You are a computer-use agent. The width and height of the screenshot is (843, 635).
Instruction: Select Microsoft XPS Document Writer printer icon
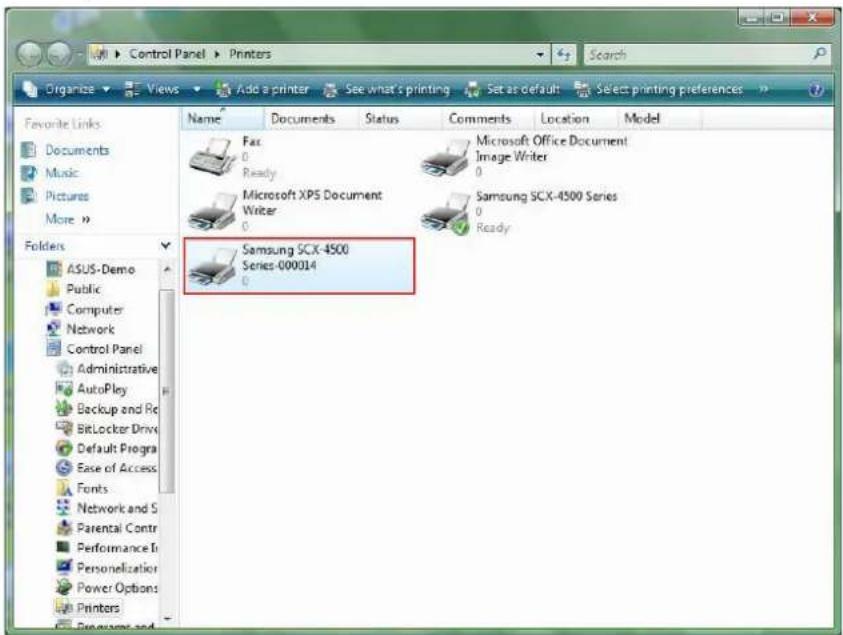tap(212, 211)
